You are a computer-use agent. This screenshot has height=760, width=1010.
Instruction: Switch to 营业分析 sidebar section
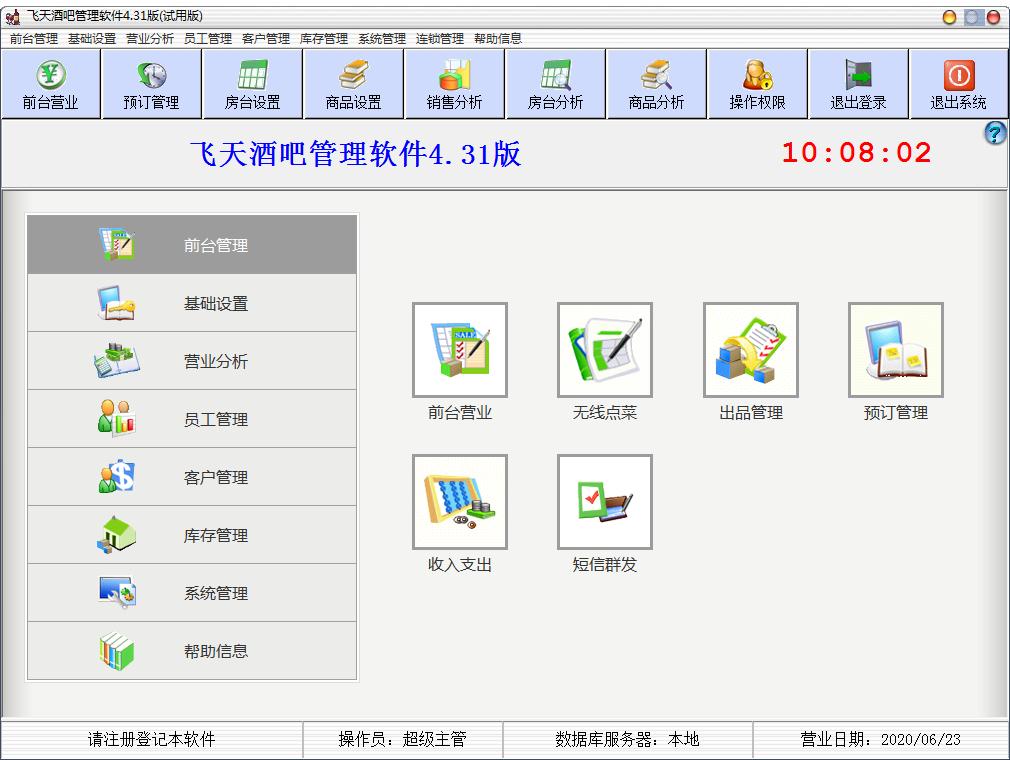tap(192, 361)
